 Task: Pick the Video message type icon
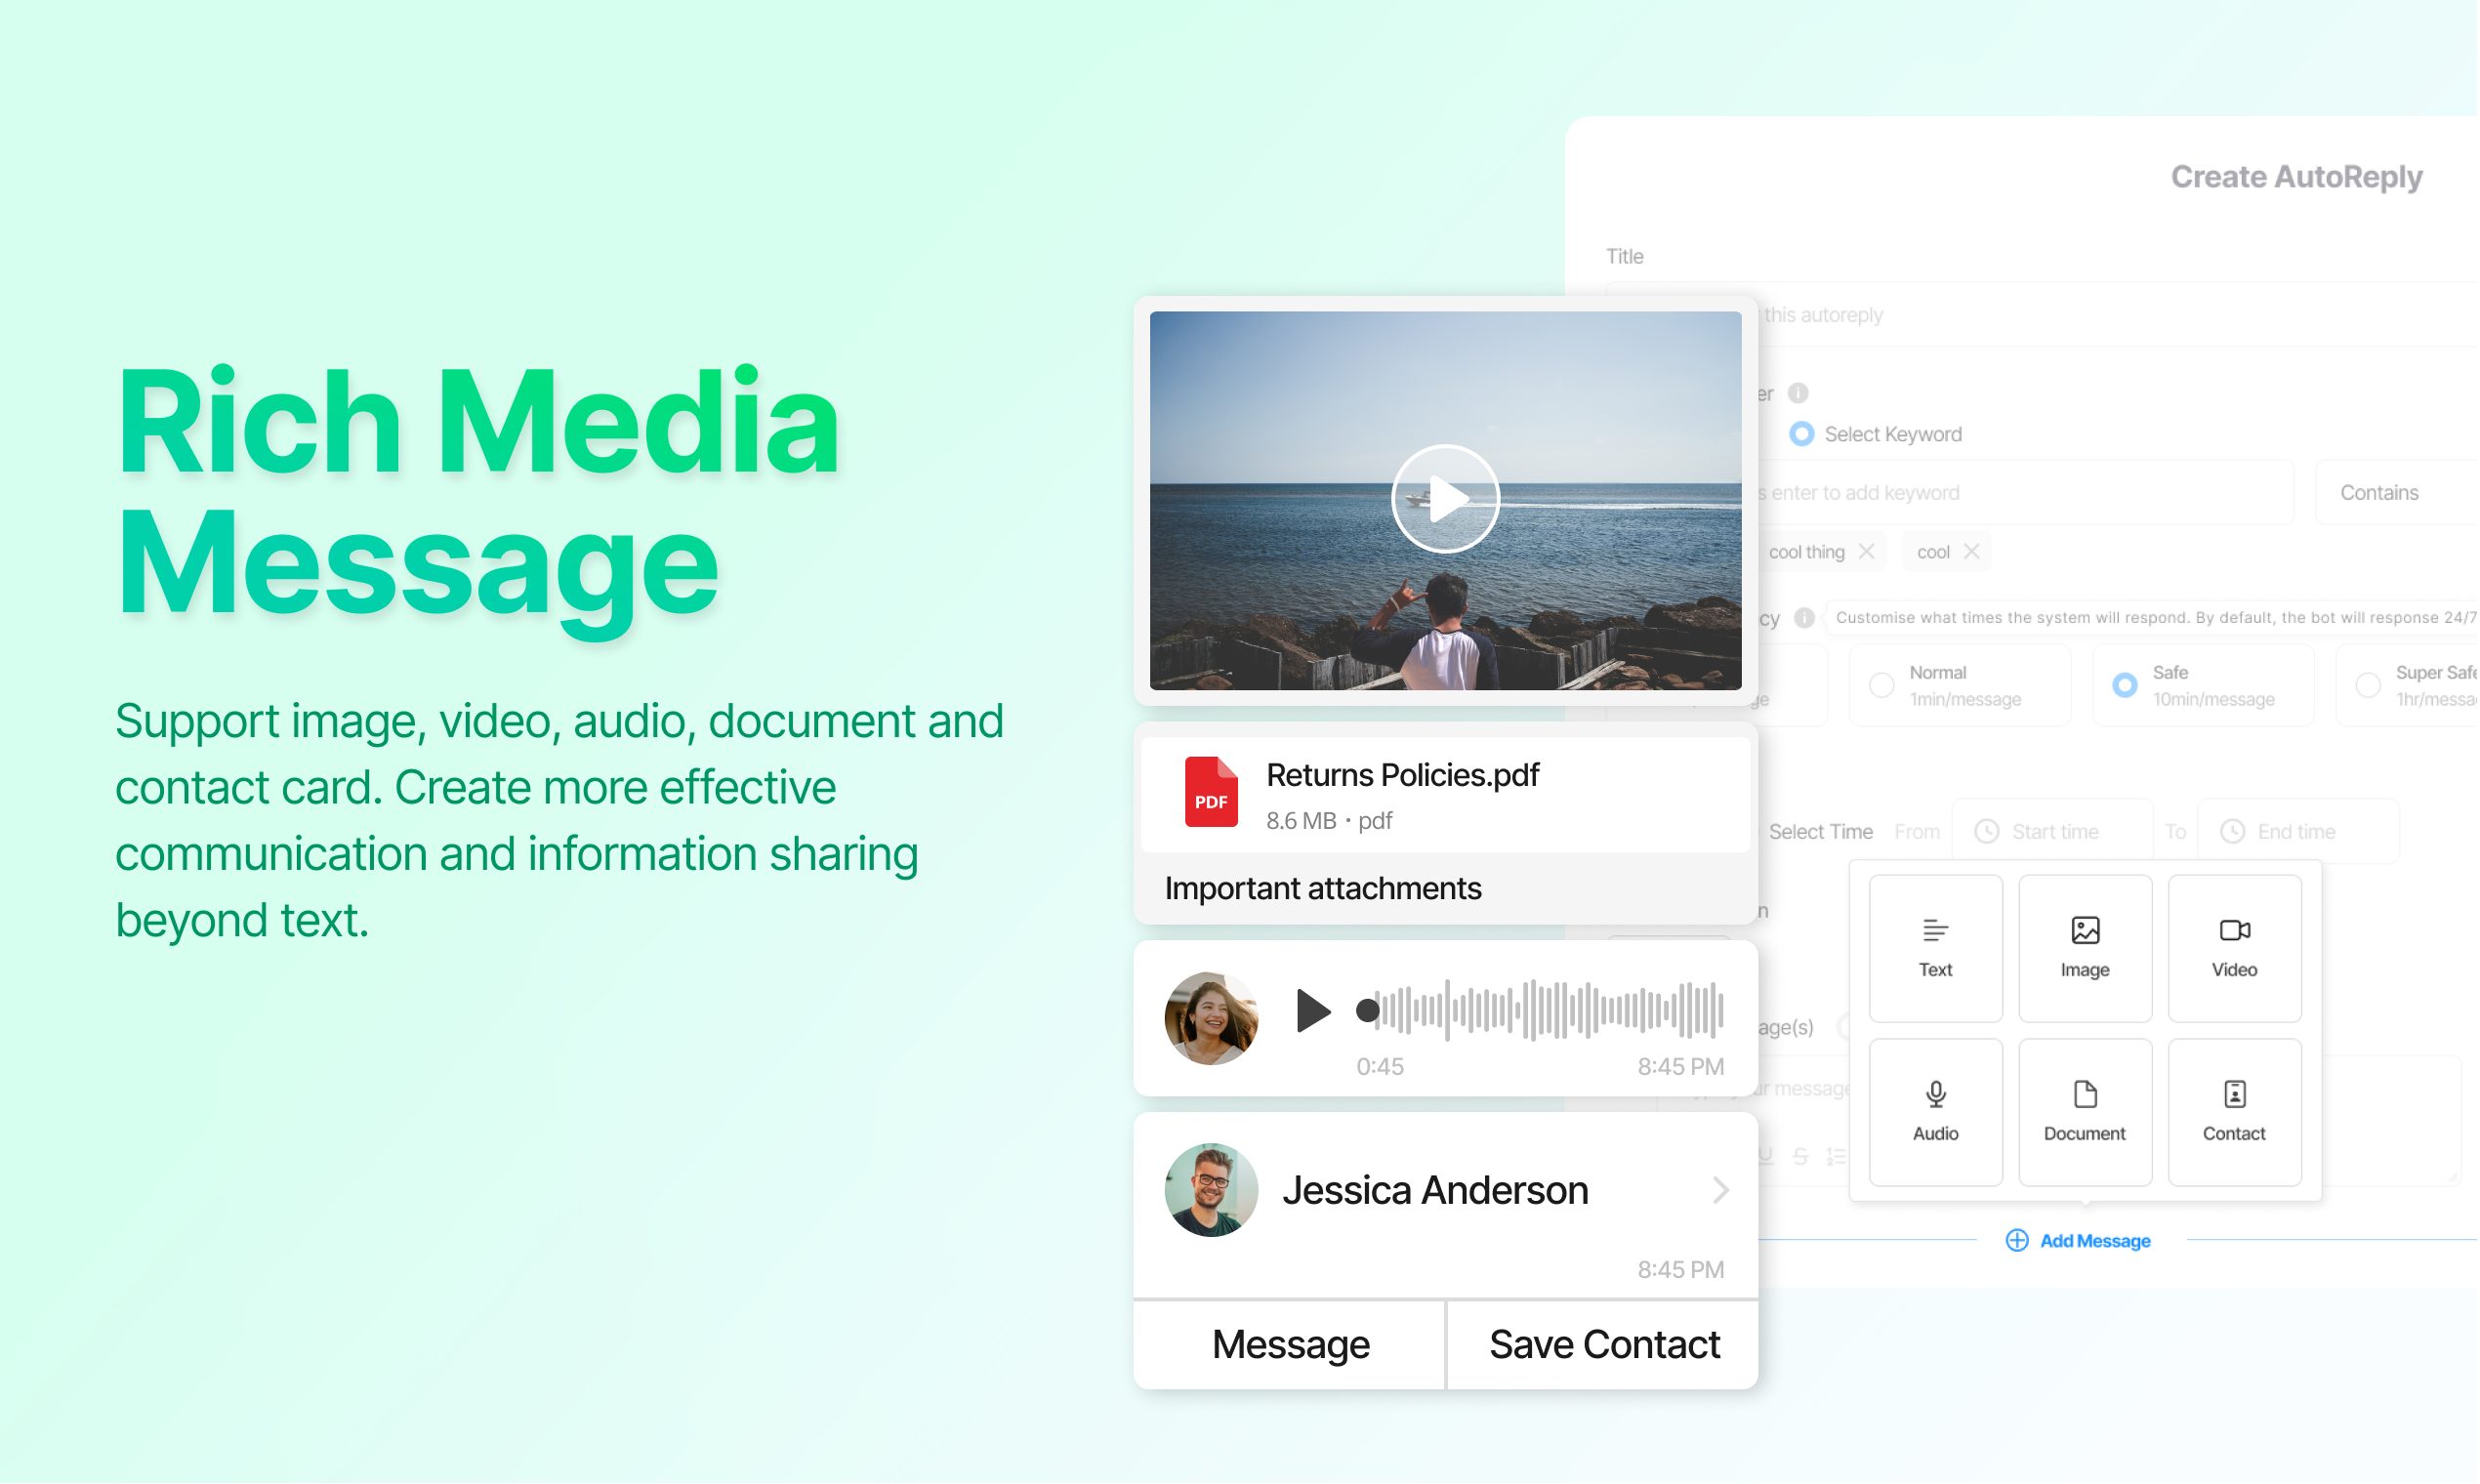coord(2235,932)
